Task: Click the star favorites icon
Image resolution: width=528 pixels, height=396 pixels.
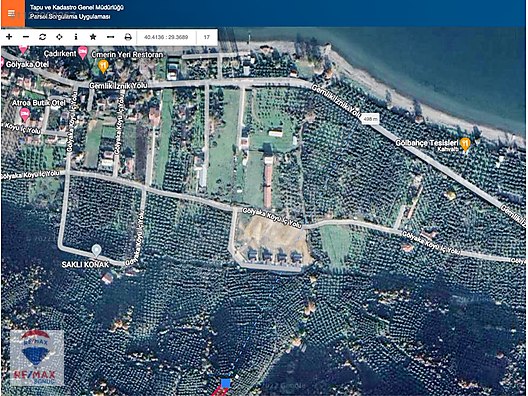Action: [93, 37]
